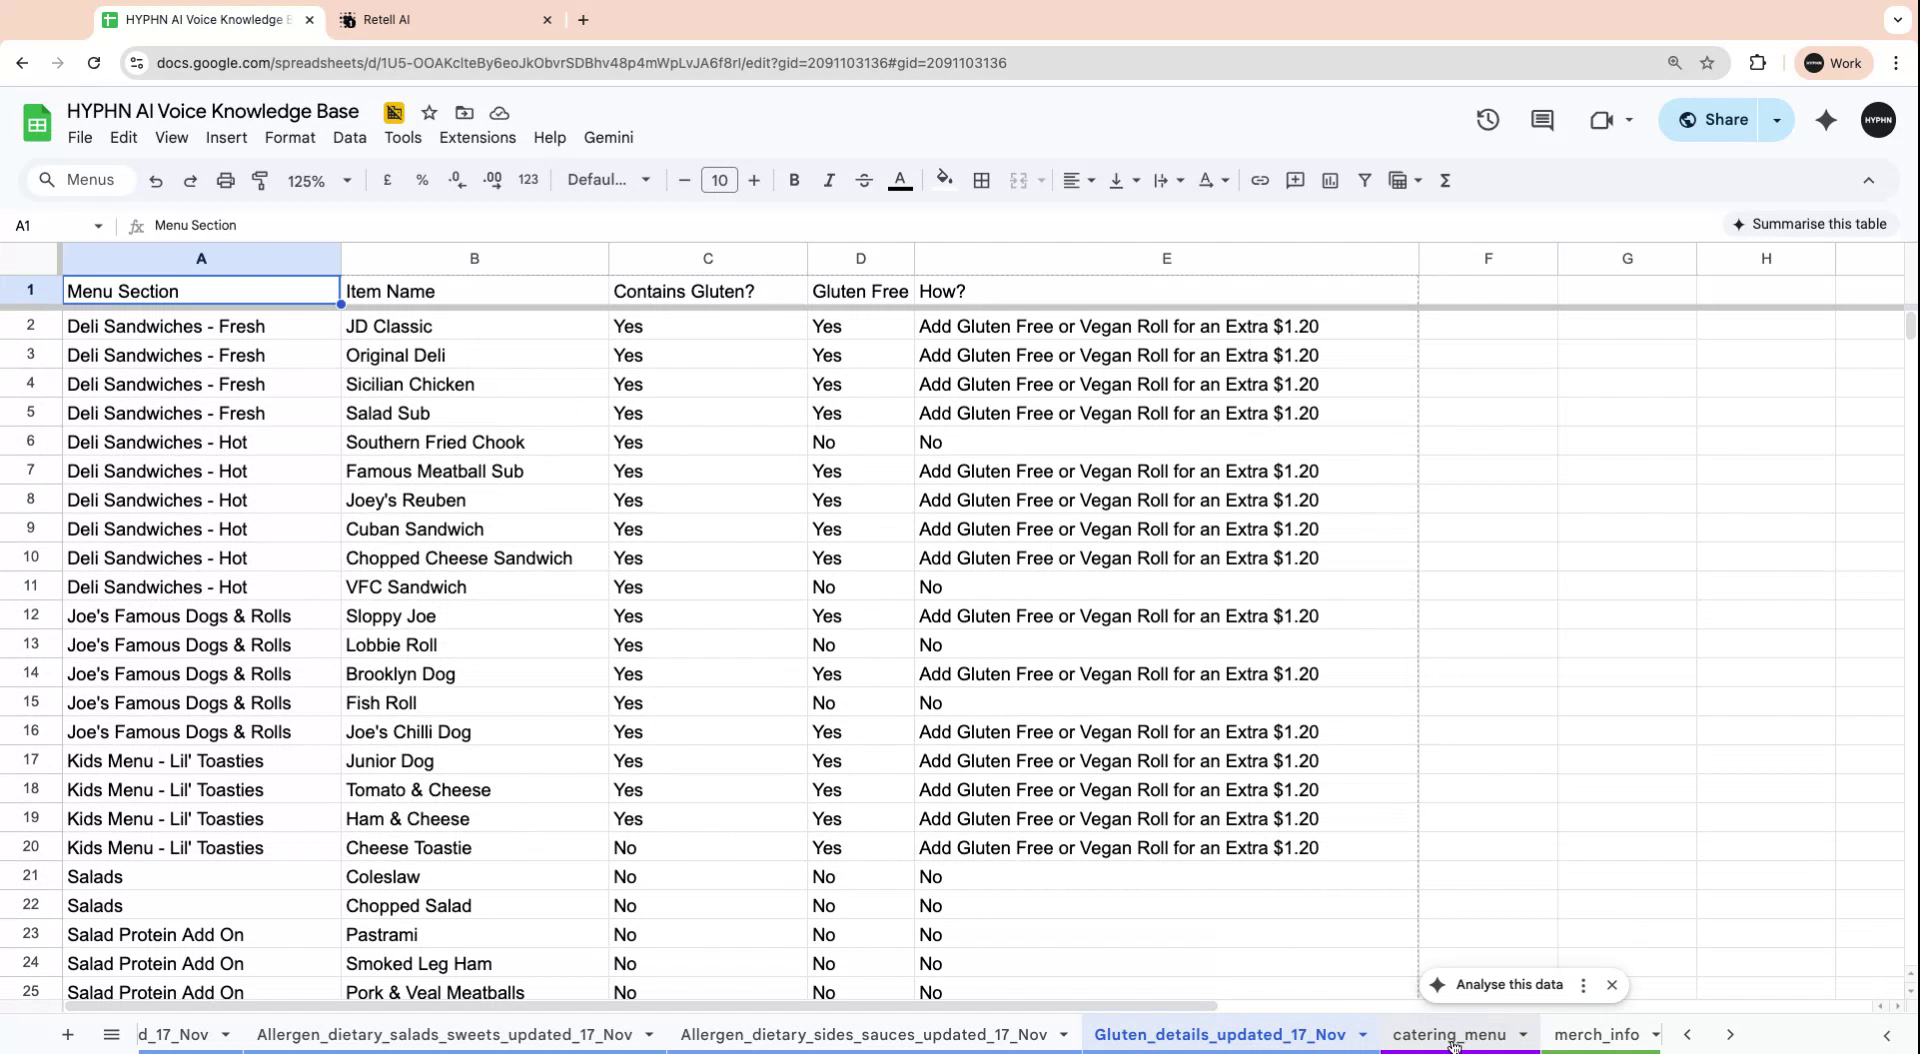Create a filter
This screenshot has height=1054, width=1920.
click(x=1364, y=180)
